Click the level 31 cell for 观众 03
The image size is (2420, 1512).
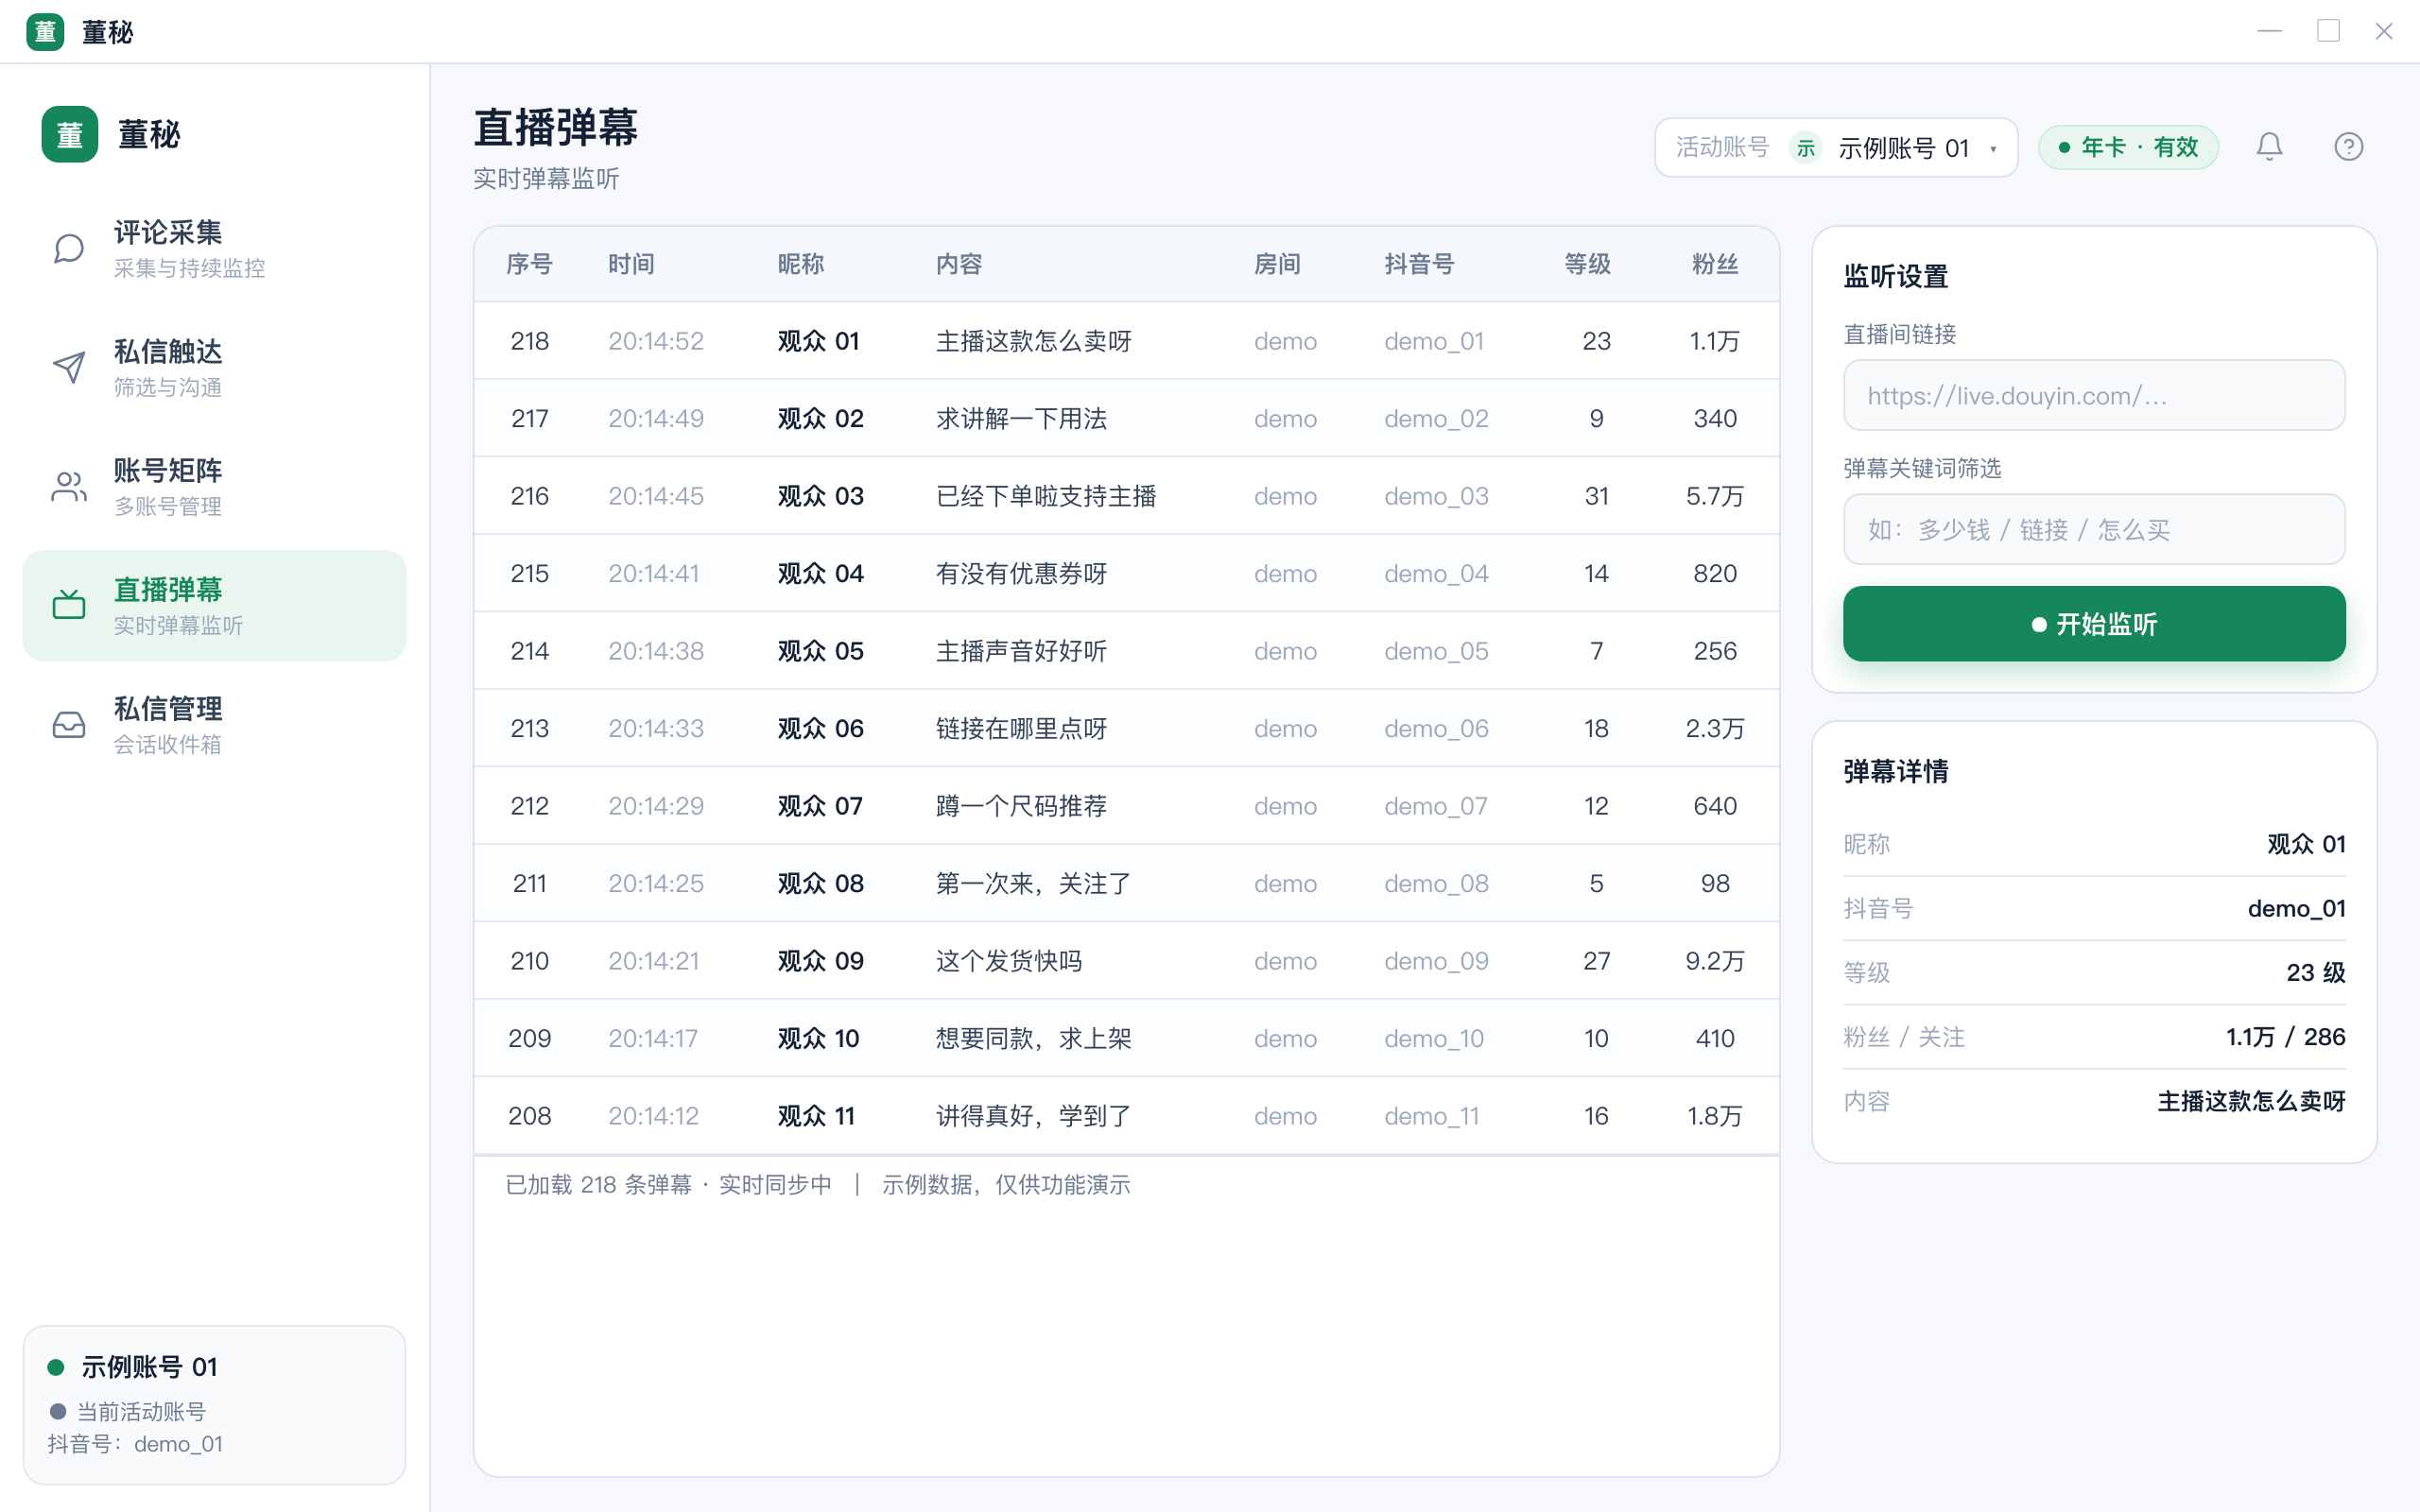click(1596, 496)
